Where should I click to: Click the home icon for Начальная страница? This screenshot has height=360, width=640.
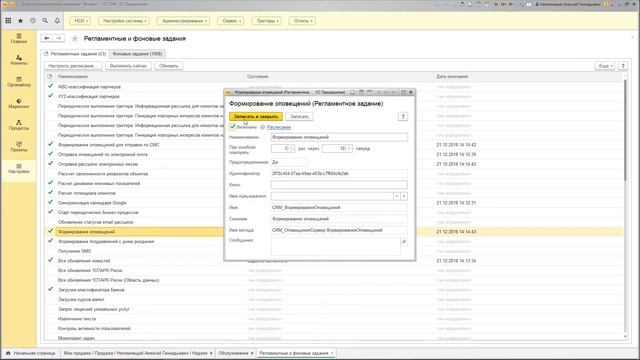8,353
